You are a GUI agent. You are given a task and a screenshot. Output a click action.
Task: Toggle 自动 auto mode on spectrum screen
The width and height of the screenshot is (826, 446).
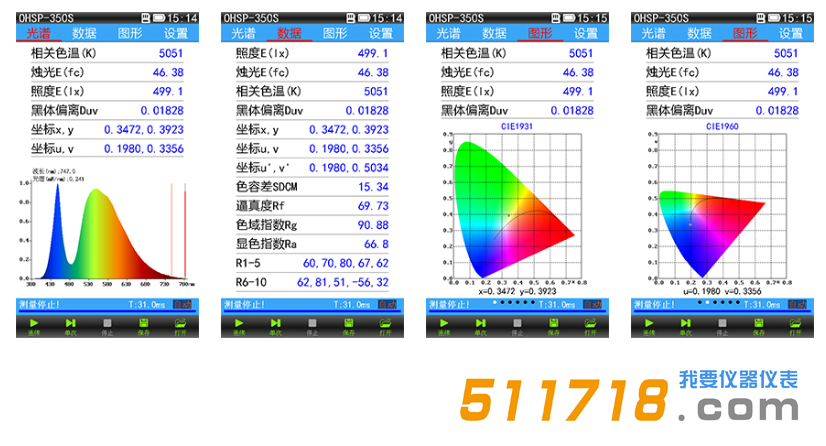[x=184, y=304]
